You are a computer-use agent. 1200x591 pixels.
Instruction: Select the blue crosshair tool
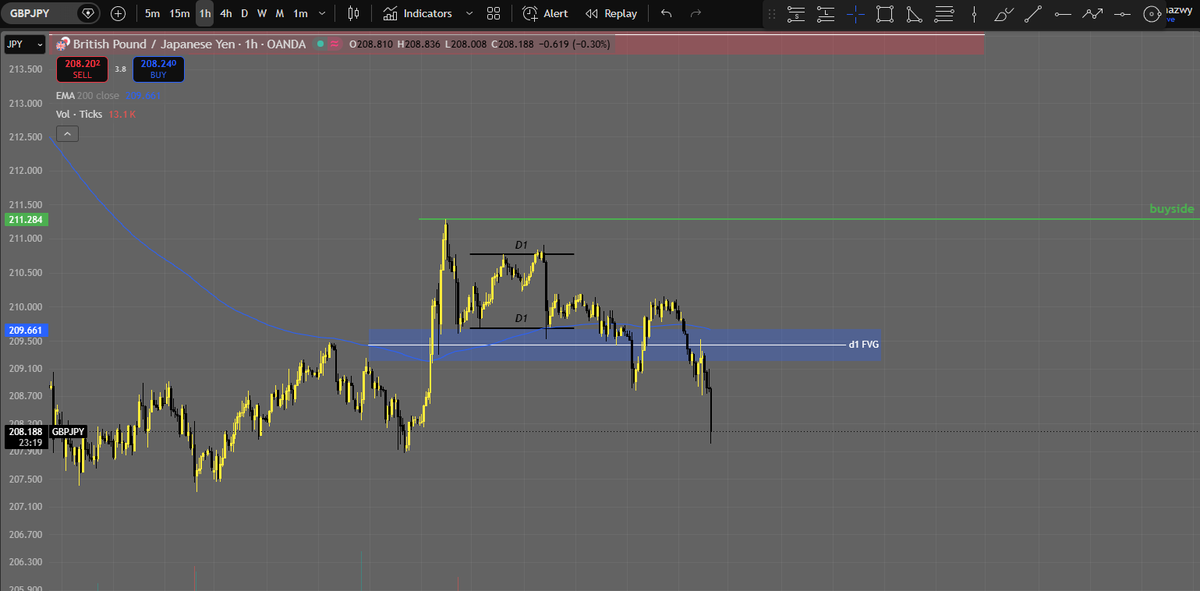856,14
